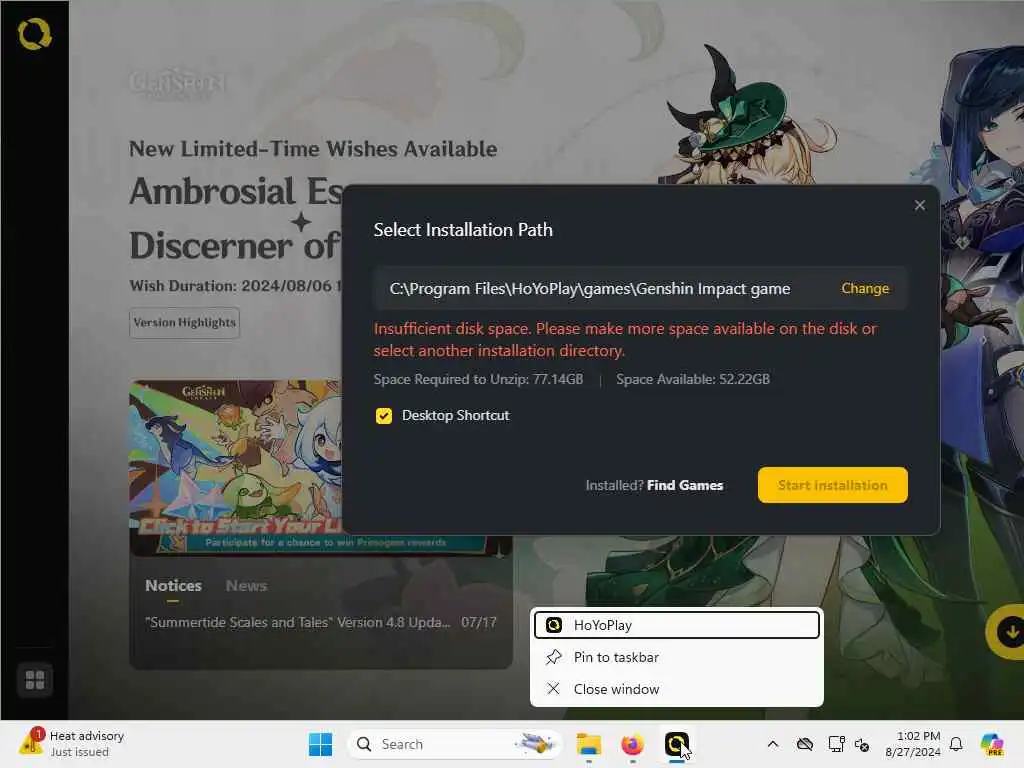Click the Space Available 52.22GB text
This screenshot has height=768, width=1024.
click(x=693, y=379)
